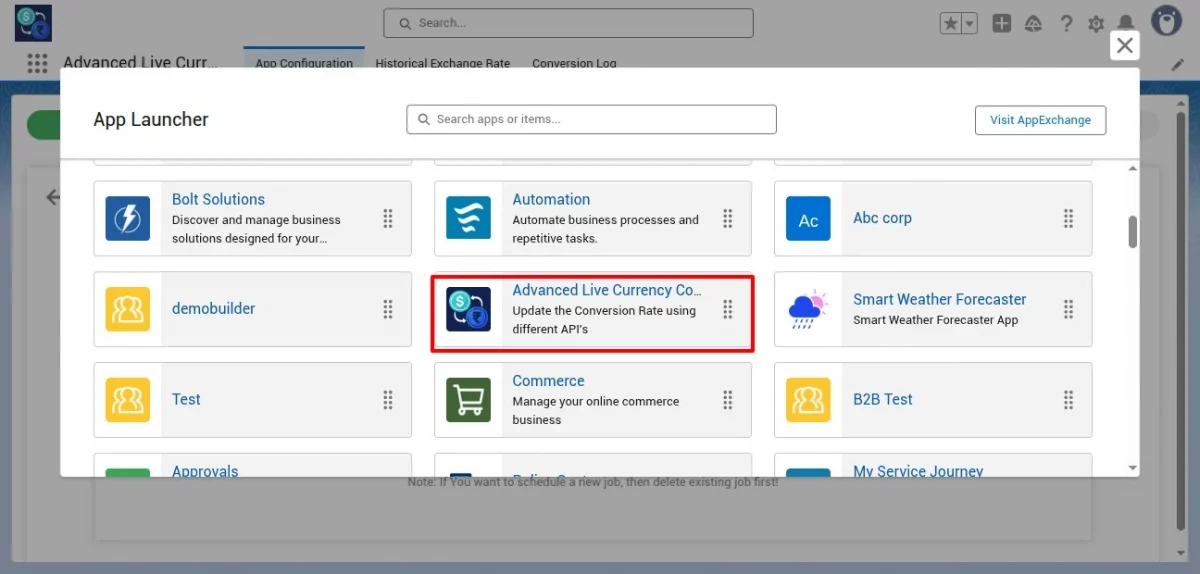Open the Conversion Log tab
This screenshot has height=574, width=1200.
coord(574,63)
